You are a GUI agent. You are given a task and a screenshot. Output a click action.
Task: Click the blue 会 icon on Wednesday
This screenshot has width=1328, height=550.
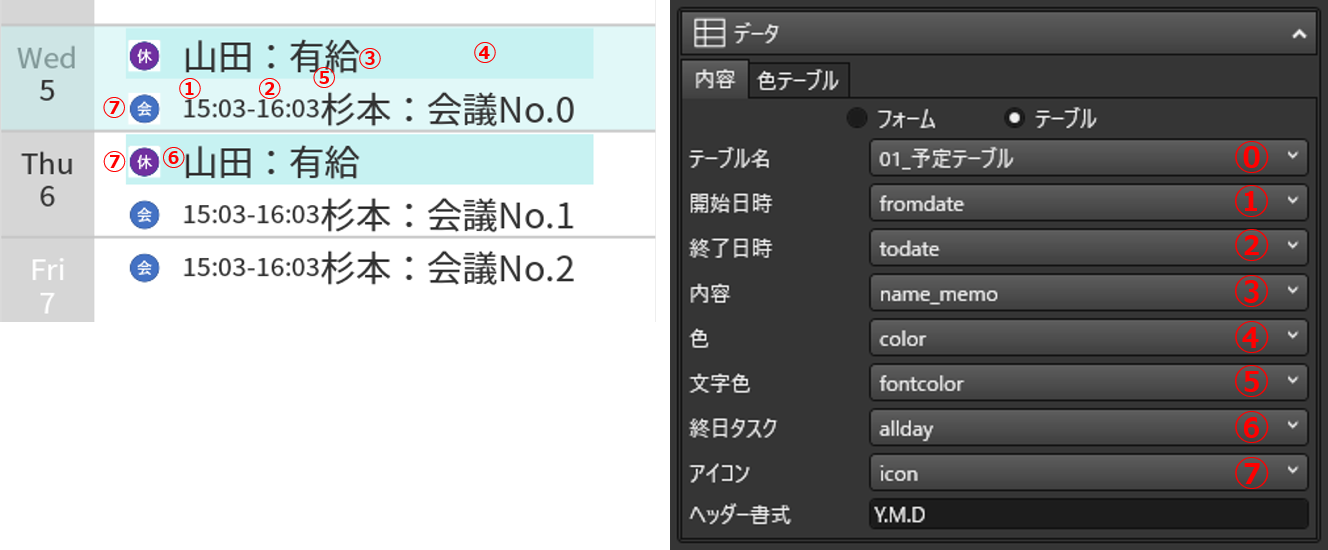[x=144, y=109]
